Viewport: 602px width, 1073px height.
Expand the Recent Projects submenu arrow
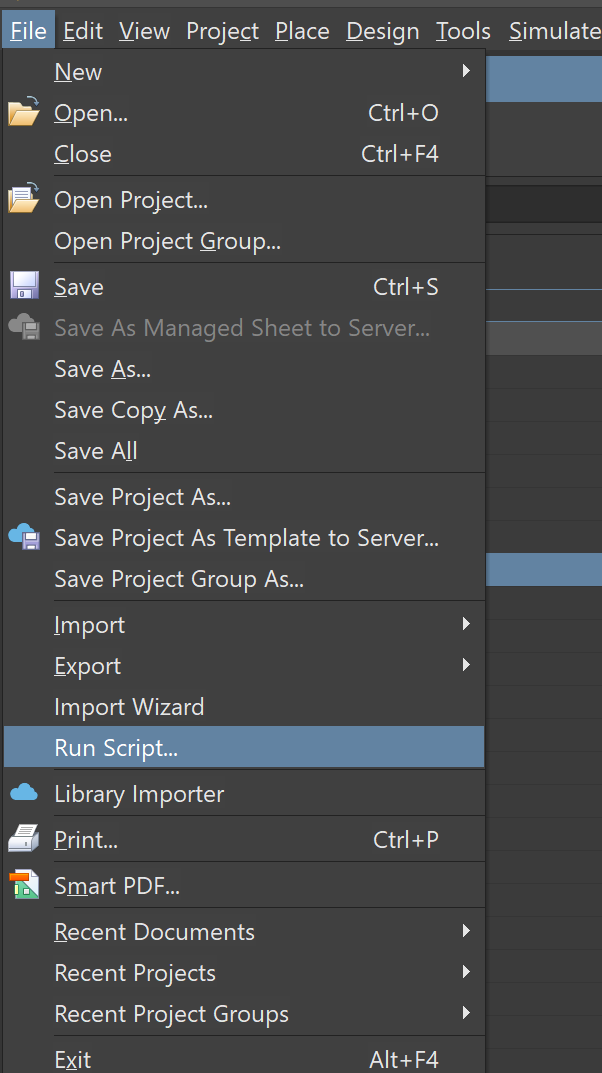(466, 972)
